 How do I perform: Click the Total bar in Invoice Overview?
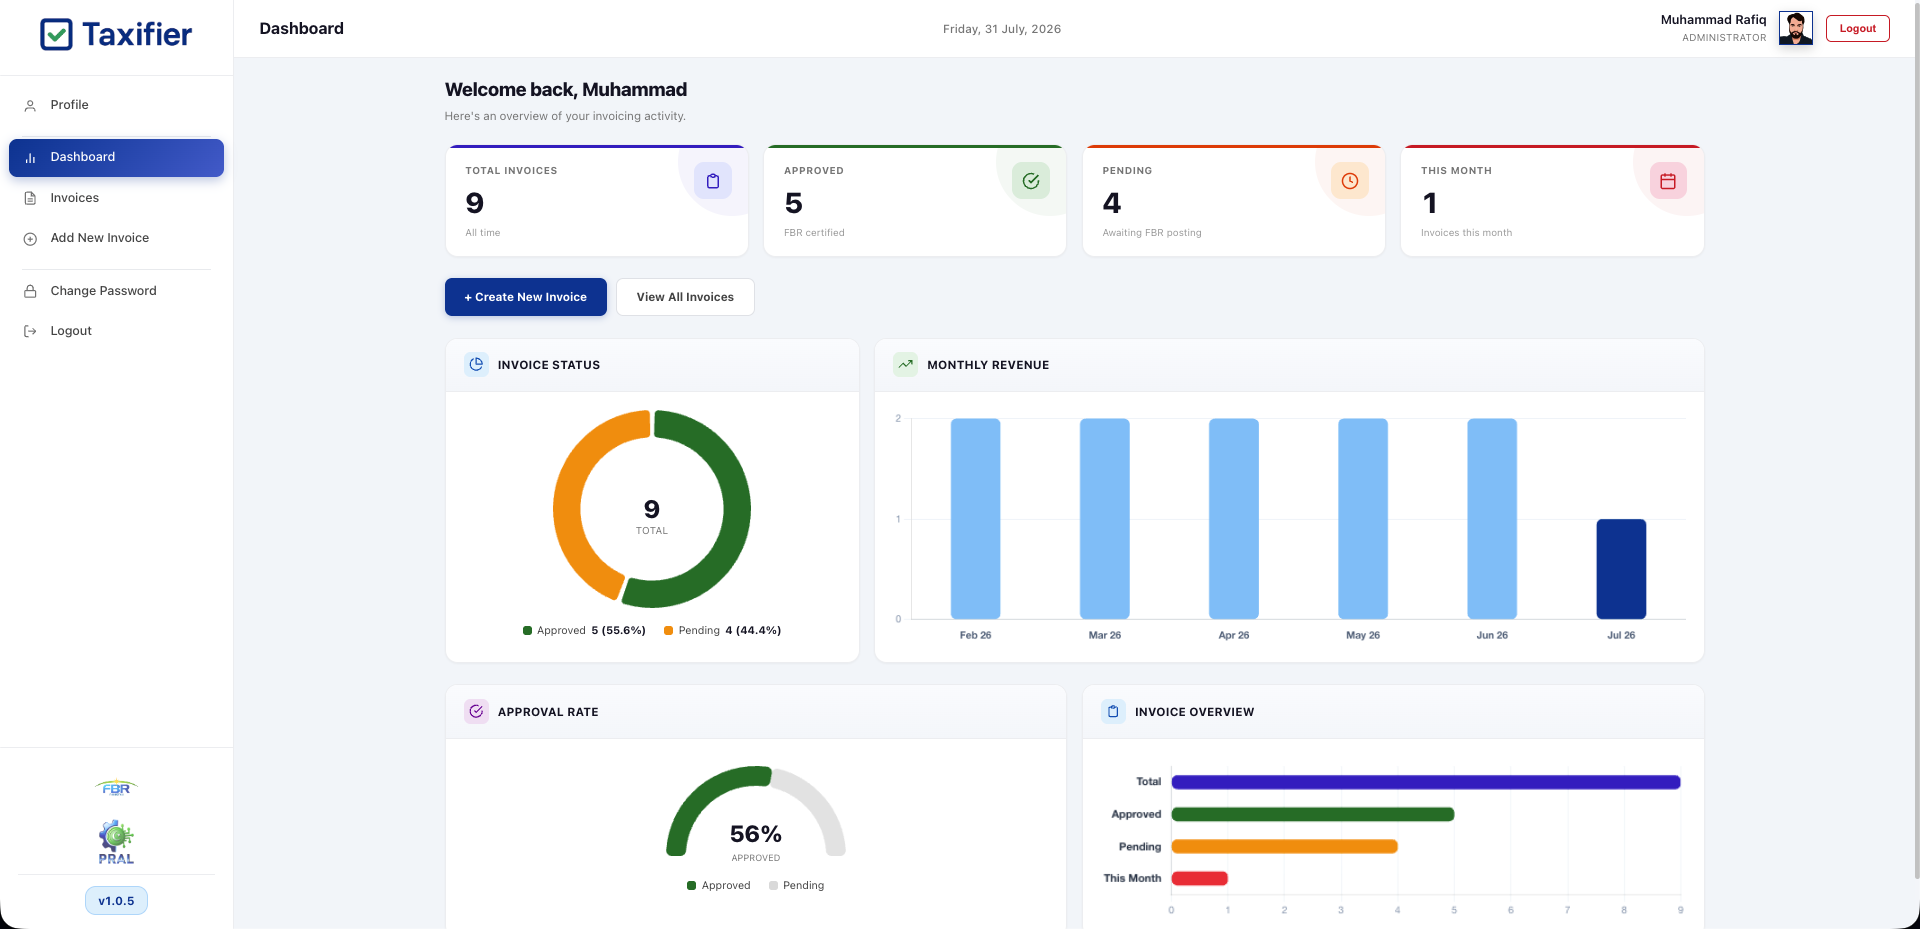tap(1426, 782)
